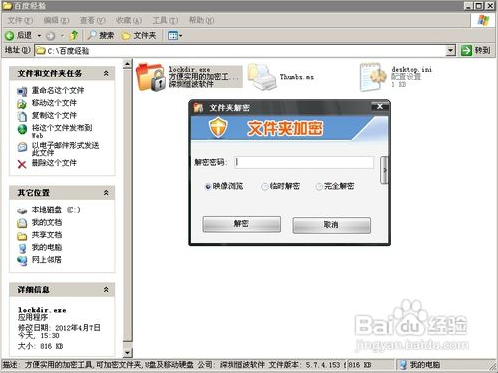Click My Computer in status bar
The image size is (498, 373).
tap(420, 365)
